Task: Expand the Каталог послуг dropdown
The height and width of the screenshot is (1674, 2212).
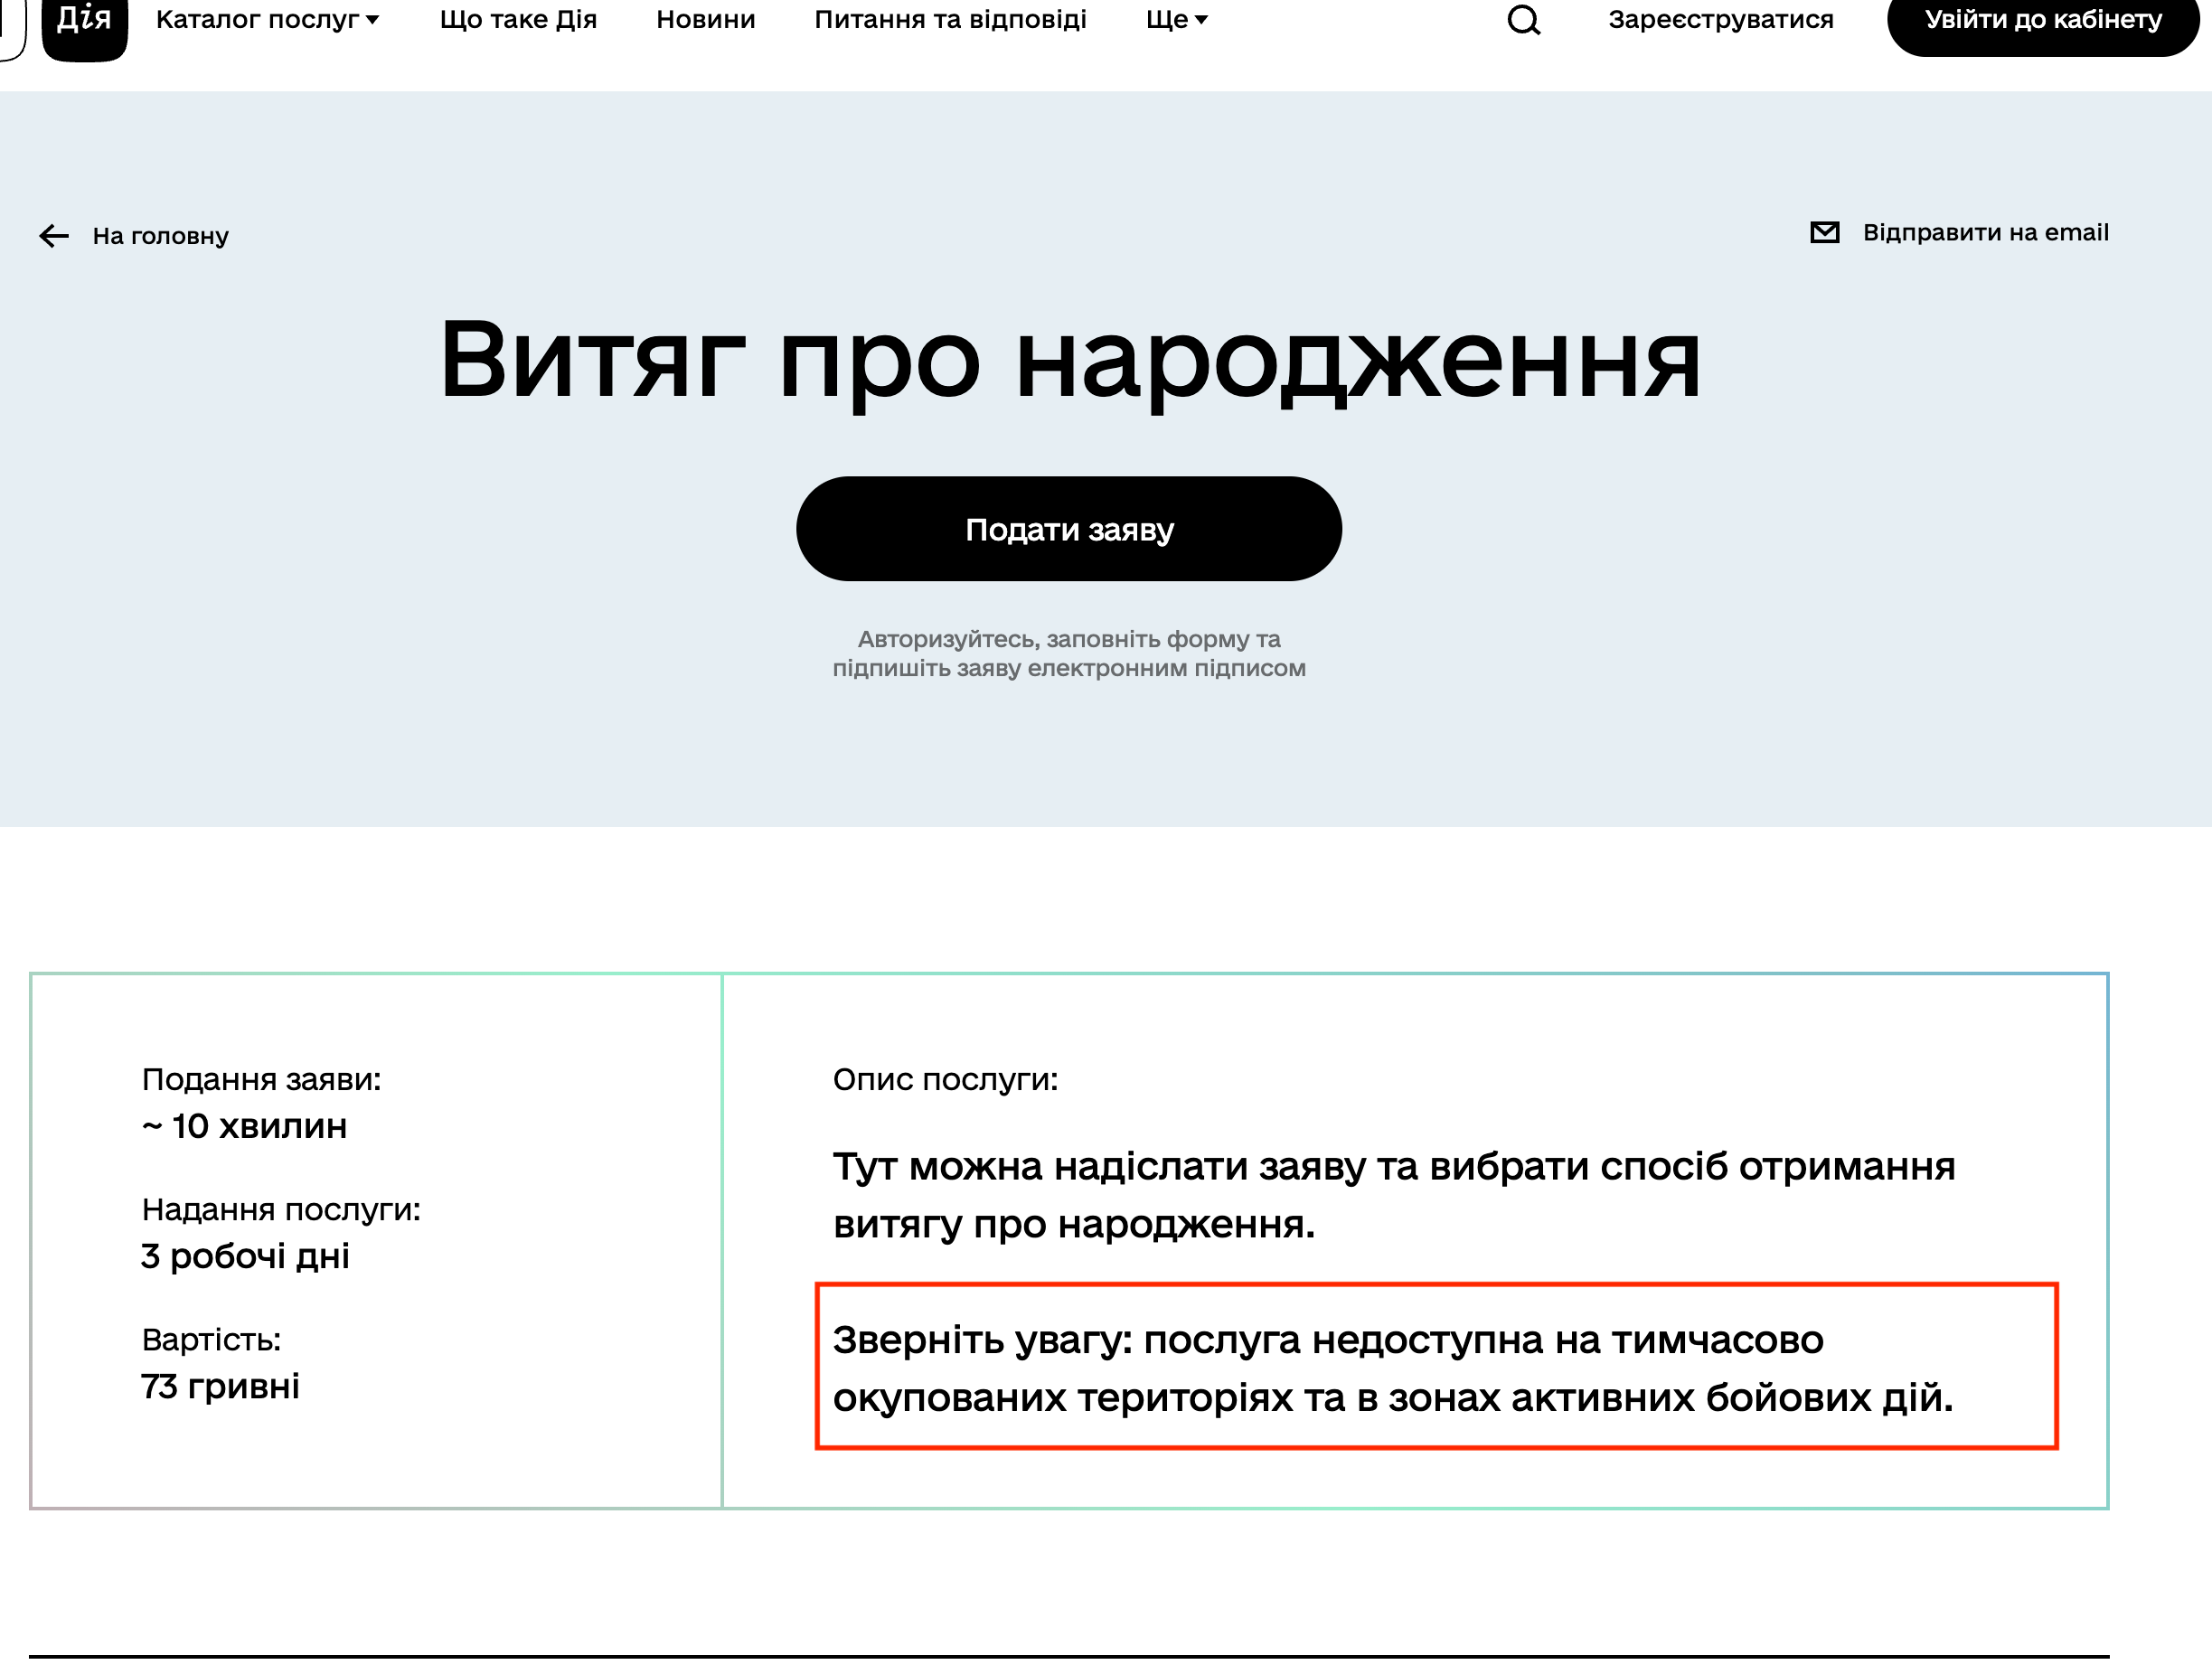Action: coord(266,18)
